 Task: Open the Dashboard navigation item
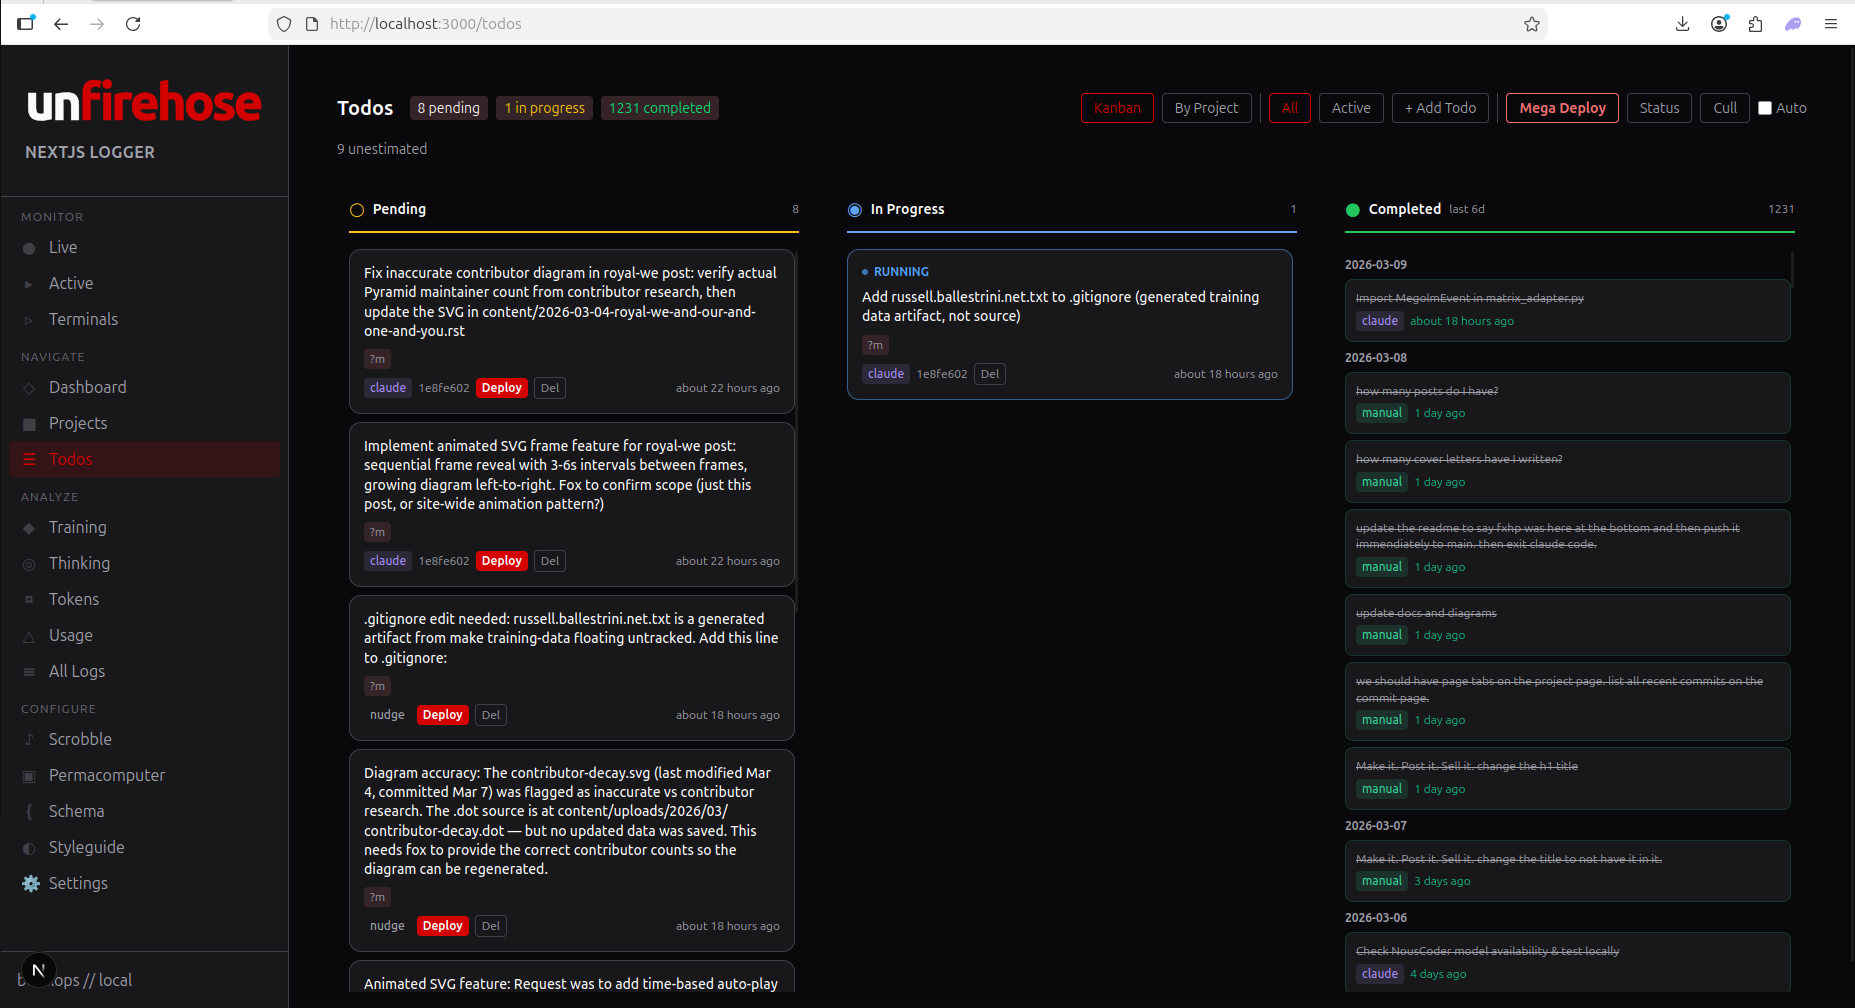[x=87, y=387]
